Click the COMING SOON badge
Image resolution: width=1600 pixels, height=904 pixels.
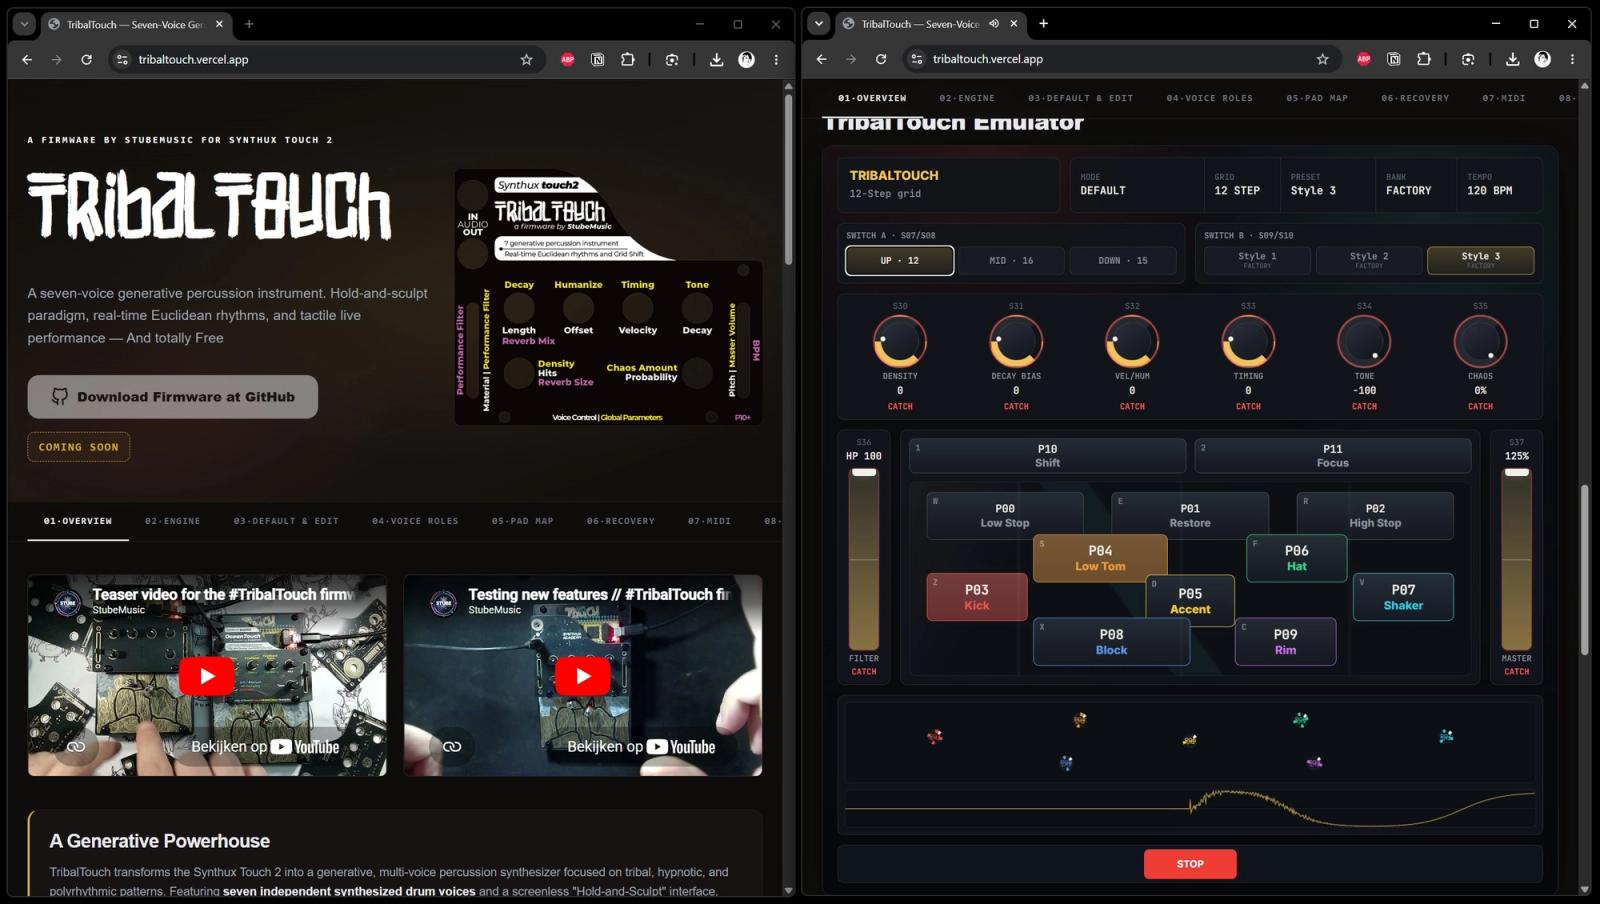pos(79,447)
